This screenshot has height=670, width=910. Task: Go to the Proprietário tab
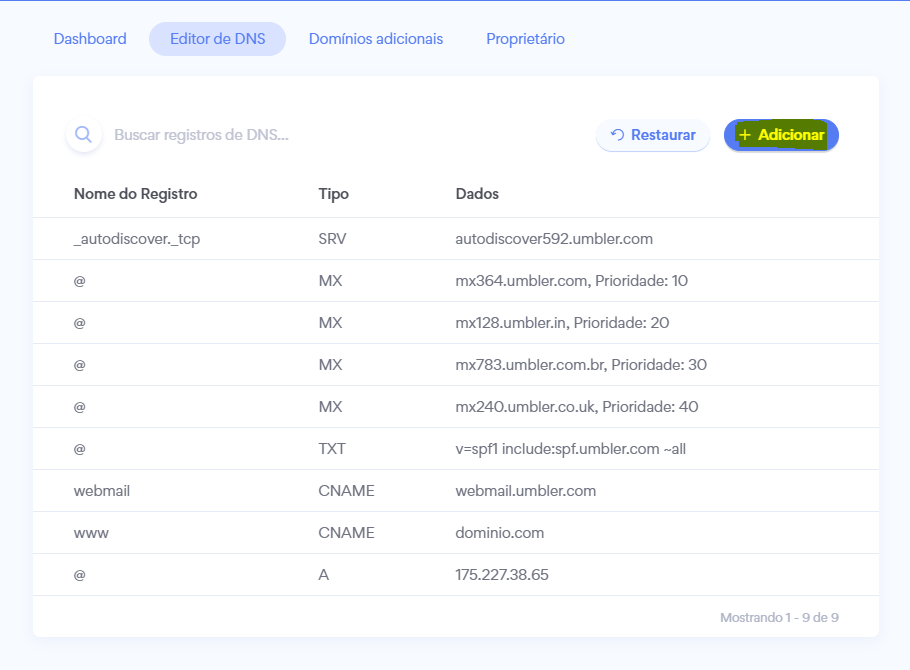pyautogui.click(x=525, y=39)
